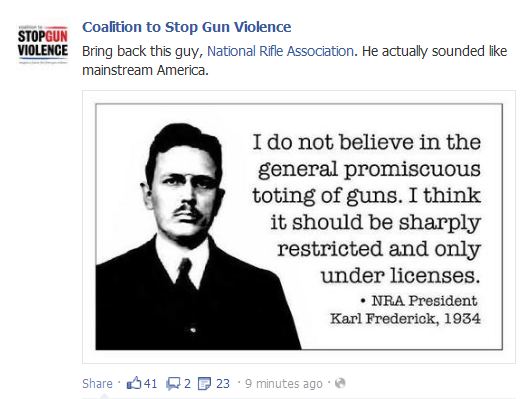The height and width of the screenshot is (399, 531).
Task: Open the list of 41 likes
Action: coord(151,383)
